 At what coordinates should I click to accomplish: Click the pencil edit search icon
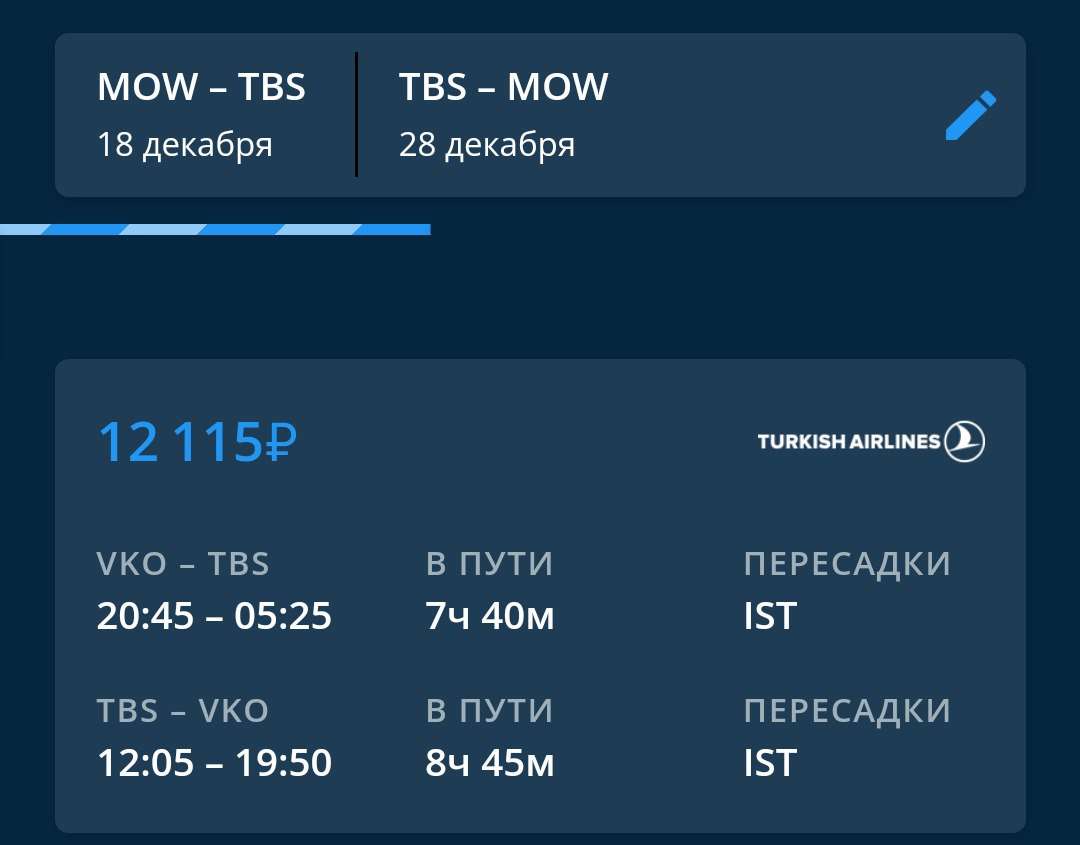coord(970,116)
